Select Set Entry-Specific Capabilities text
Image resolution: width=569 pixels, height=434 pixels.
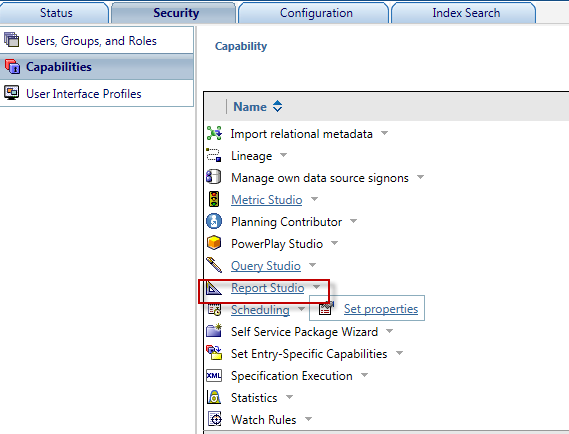pyautogui.click(x=309, y=354)
